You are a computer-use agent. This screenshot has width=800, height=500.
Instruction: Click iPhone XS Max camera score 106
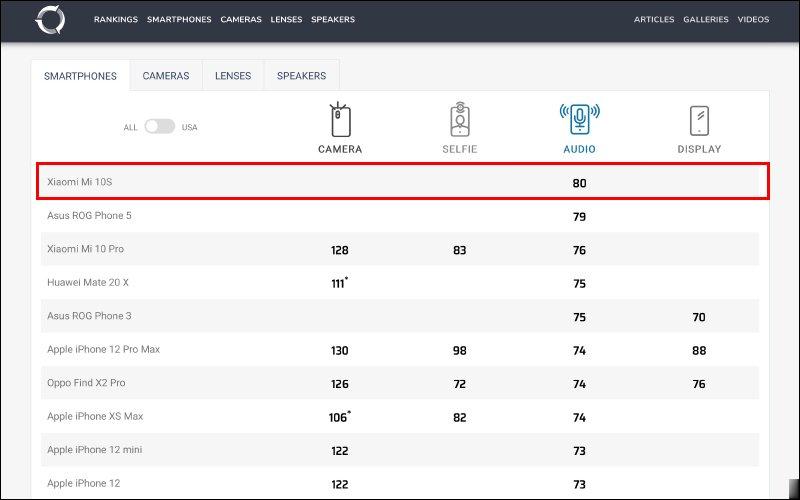(340, 417)
